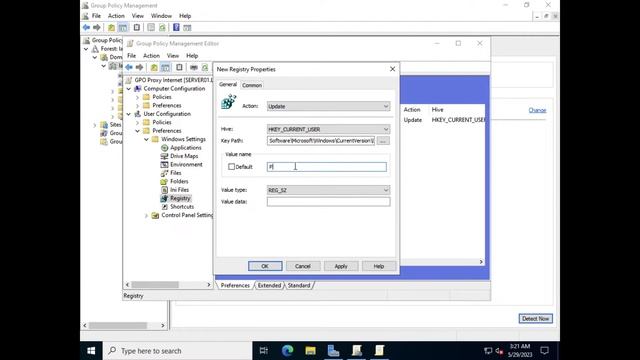Click Value data text field
Image resolution: width=640 pixels, height=360 pixels.
329,202
